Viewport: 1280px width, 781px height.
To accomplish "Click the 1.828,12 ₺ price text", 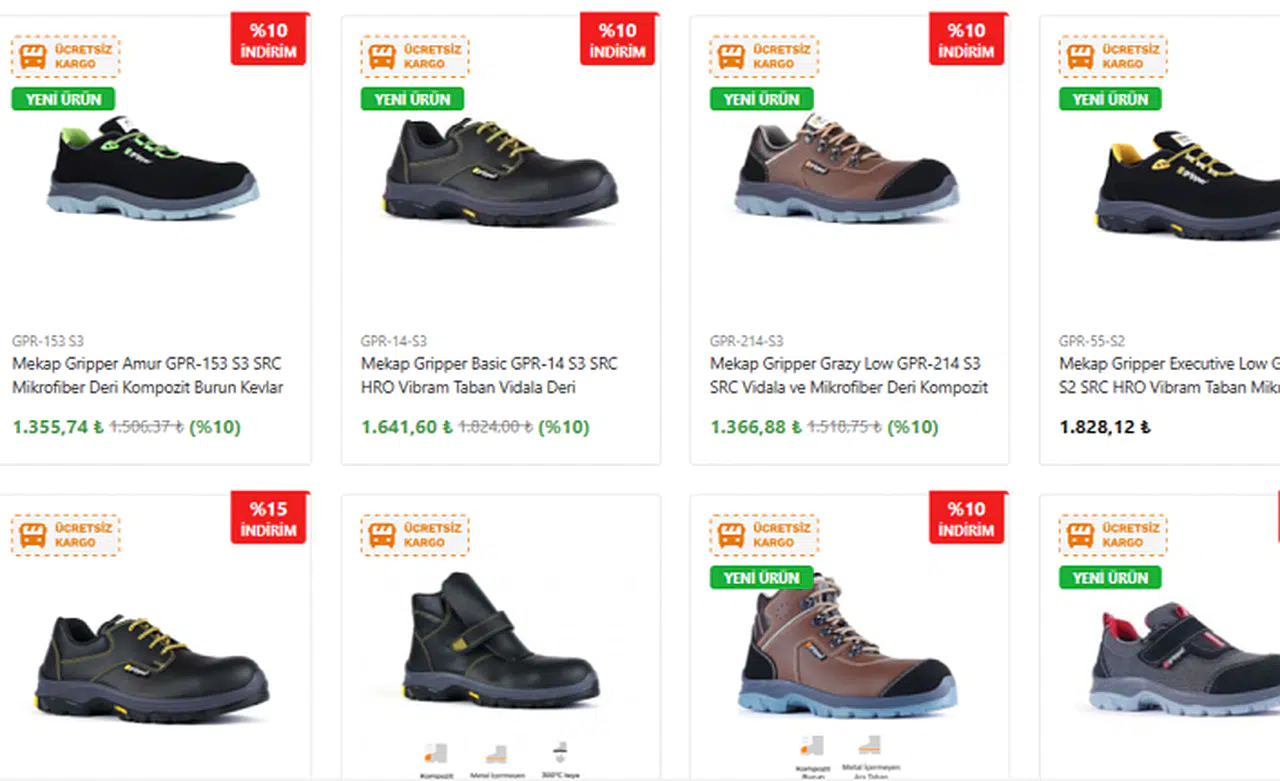I will 1104,427.
